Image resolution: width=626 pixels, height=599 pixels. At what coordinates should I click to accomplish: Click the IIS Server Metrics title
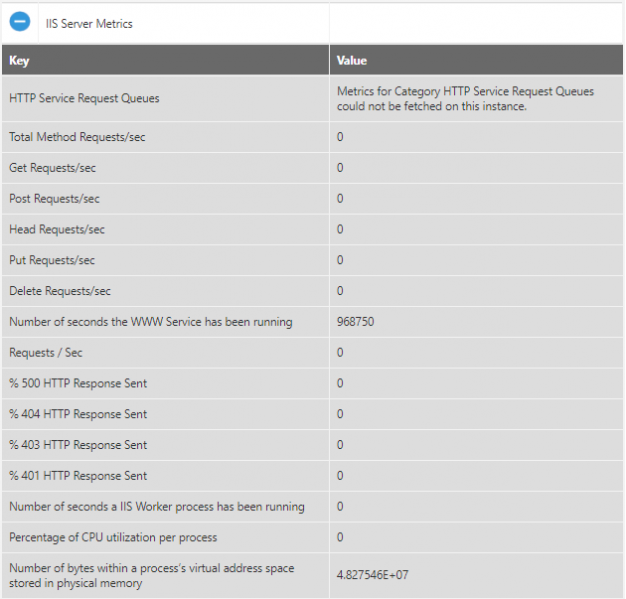click(89, 24)
